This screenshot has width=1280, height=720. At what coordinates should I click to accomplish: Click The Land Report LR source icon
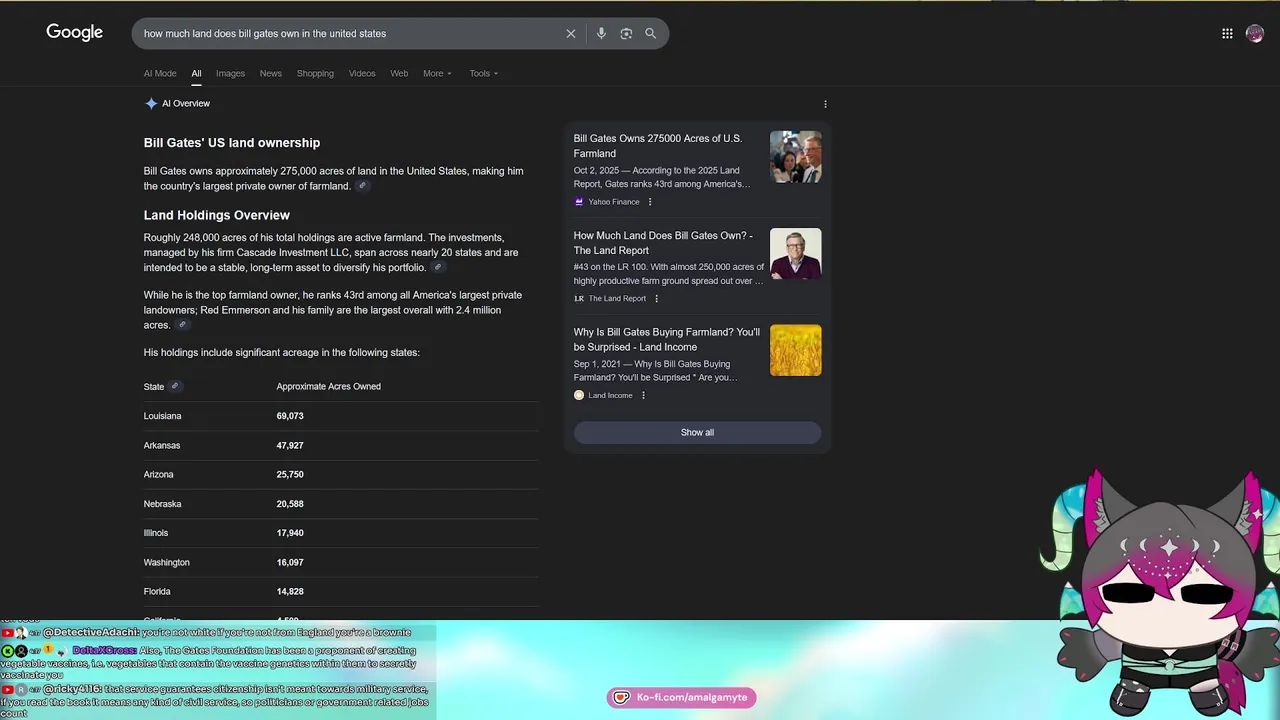(x=579, y=298)
